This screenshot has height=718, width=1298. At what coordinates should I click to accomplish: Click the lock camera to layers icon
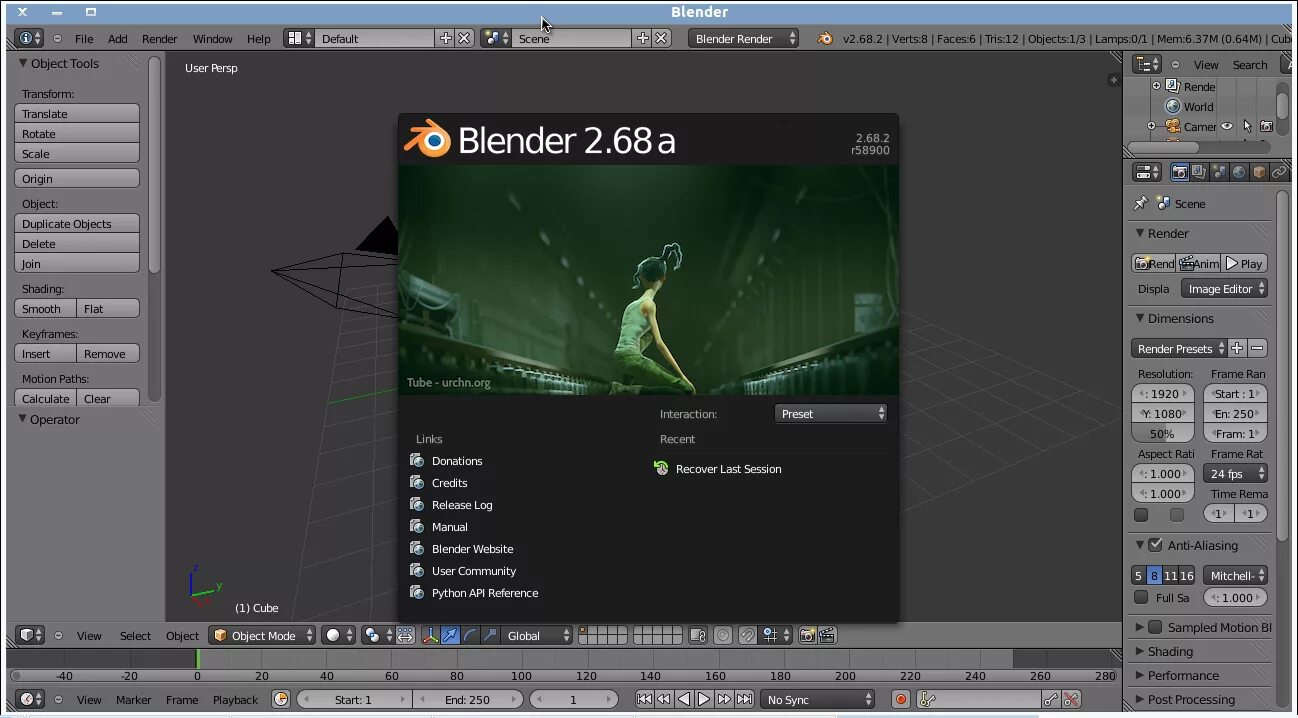698,635
